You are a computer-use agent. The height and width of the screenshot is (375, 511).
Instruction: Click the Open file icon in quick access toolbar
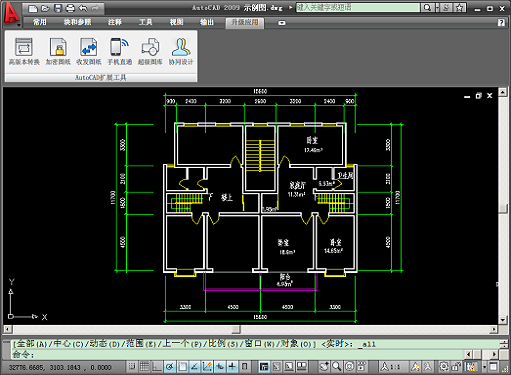45,8
